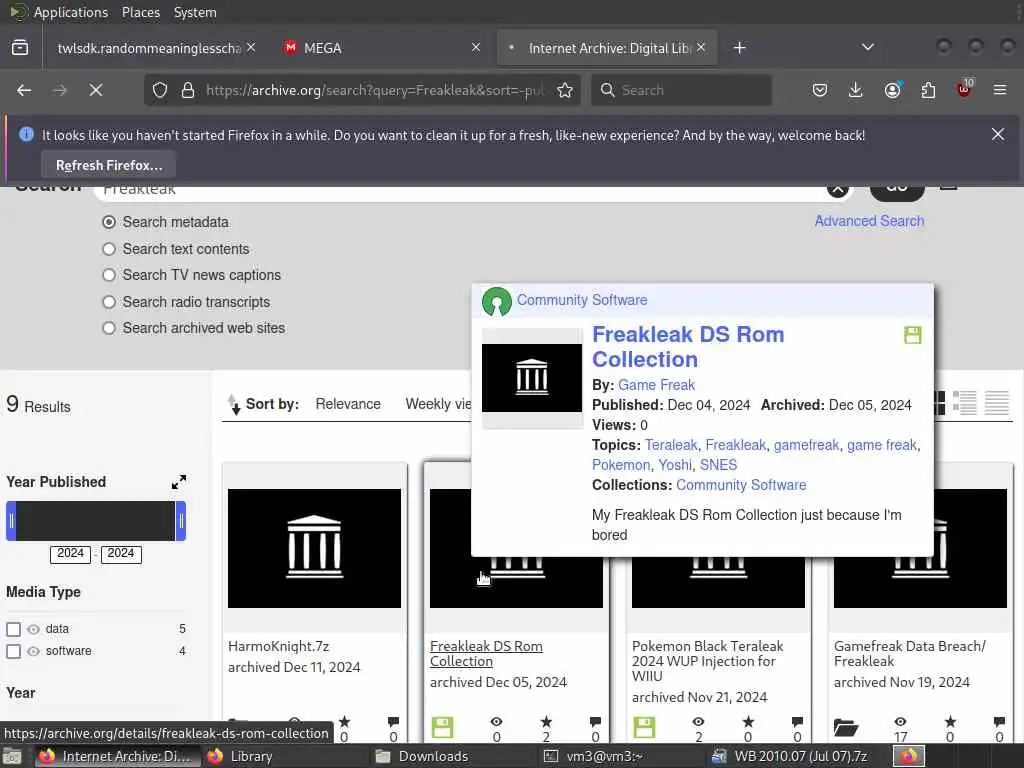Toggle the eye icon next to software
Viewport: 1024px width, 768px height.
point(33,652)
